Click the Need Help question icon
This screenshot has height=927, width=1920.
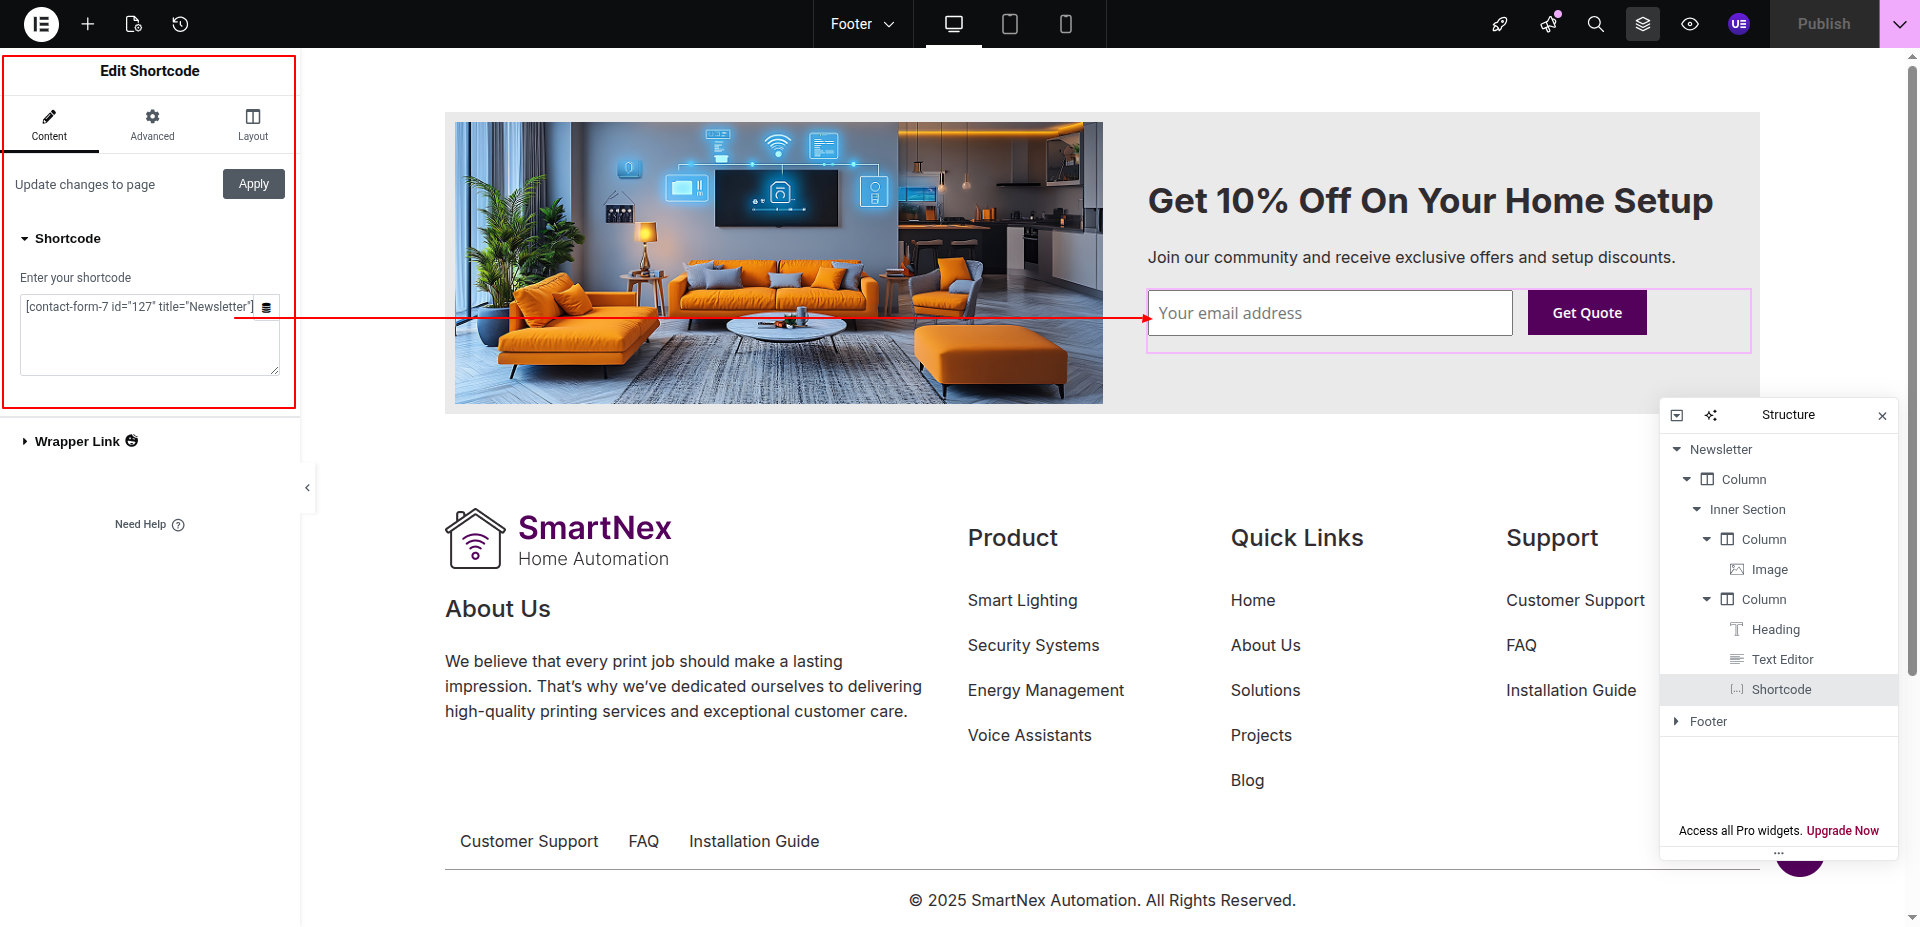178,525
